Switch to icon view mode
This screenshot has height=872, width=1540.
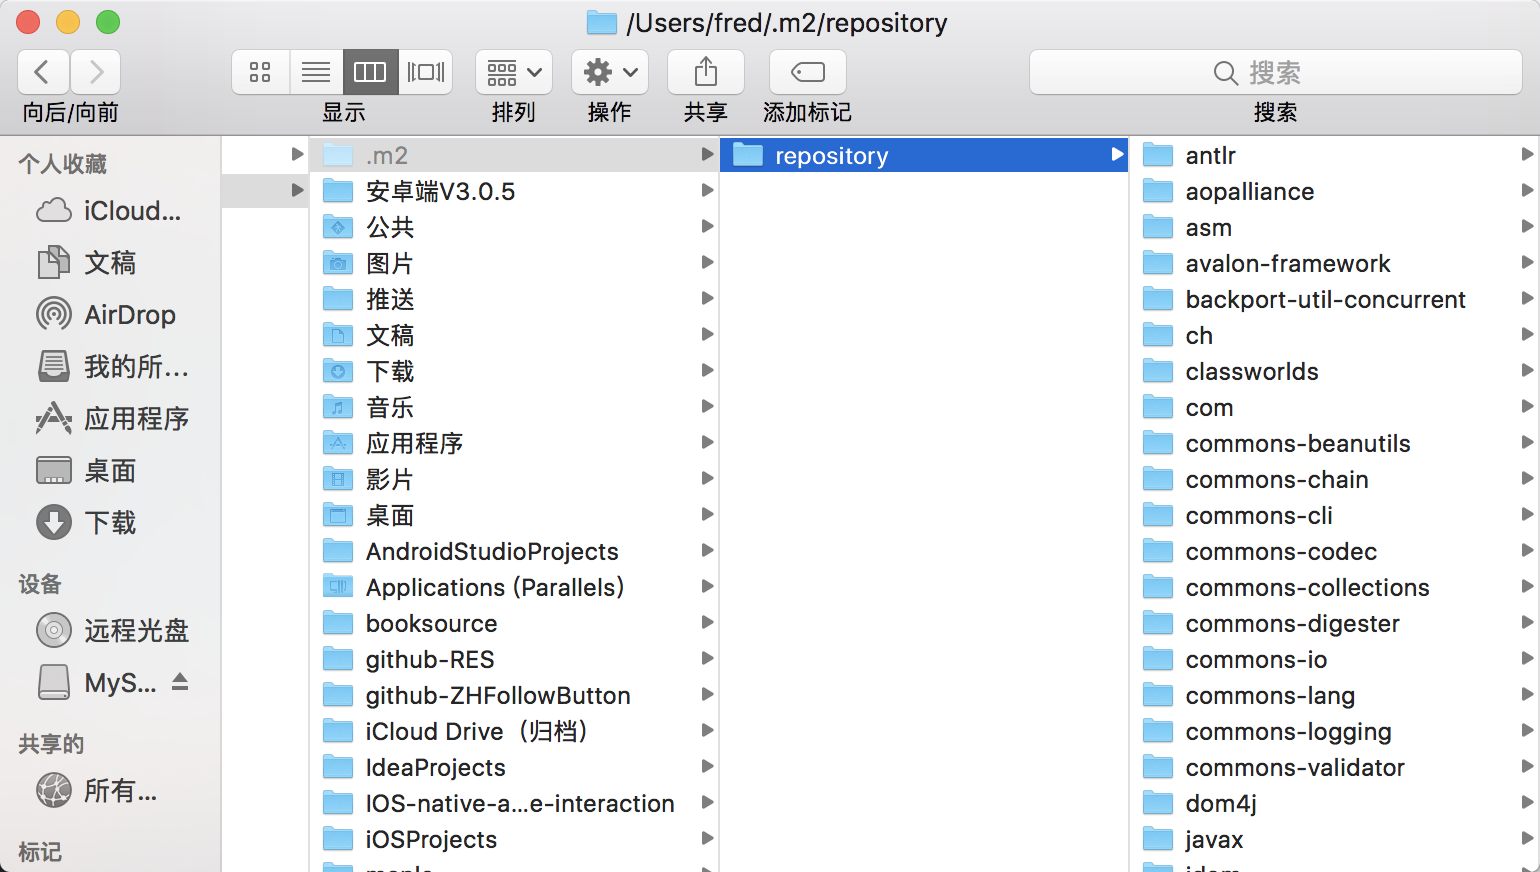pos(261,72)
